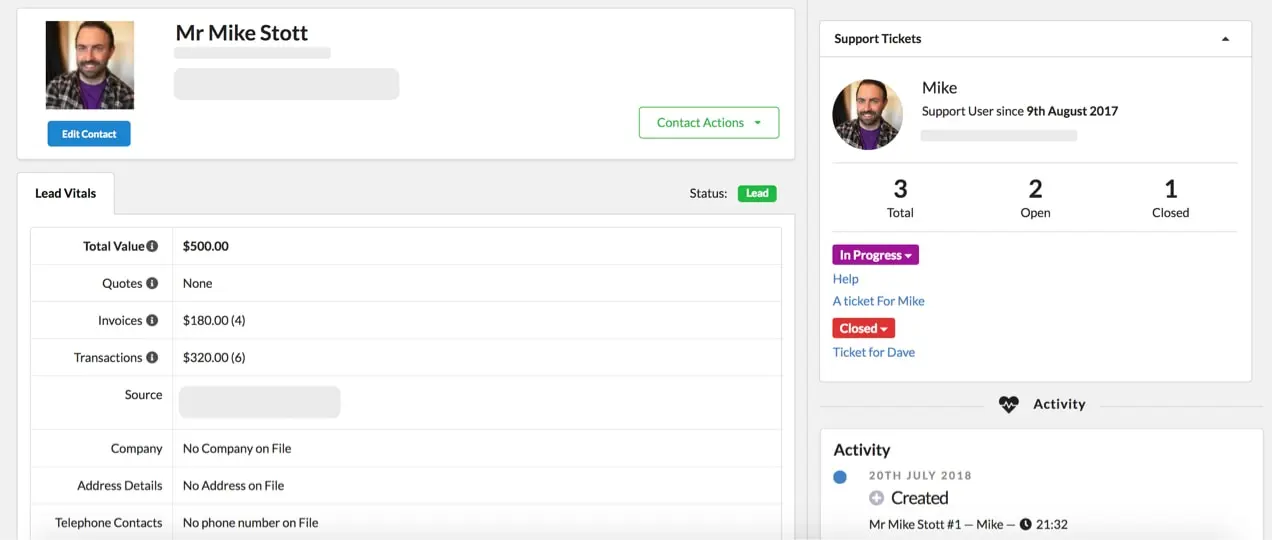
Task: Click the $500.00 total value
Action: pos(206,246)
